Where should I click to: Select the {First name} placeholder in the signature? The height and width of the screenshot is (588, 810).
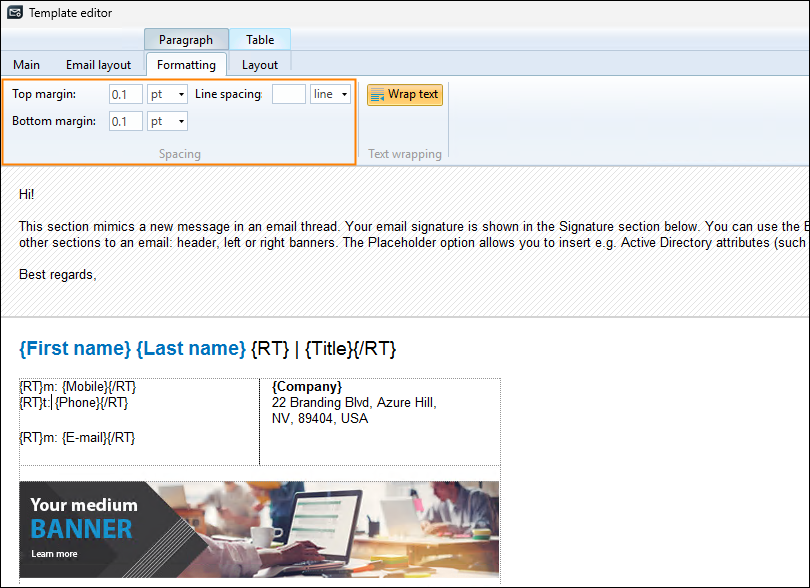pyautogui.click(x=71, y=348)
